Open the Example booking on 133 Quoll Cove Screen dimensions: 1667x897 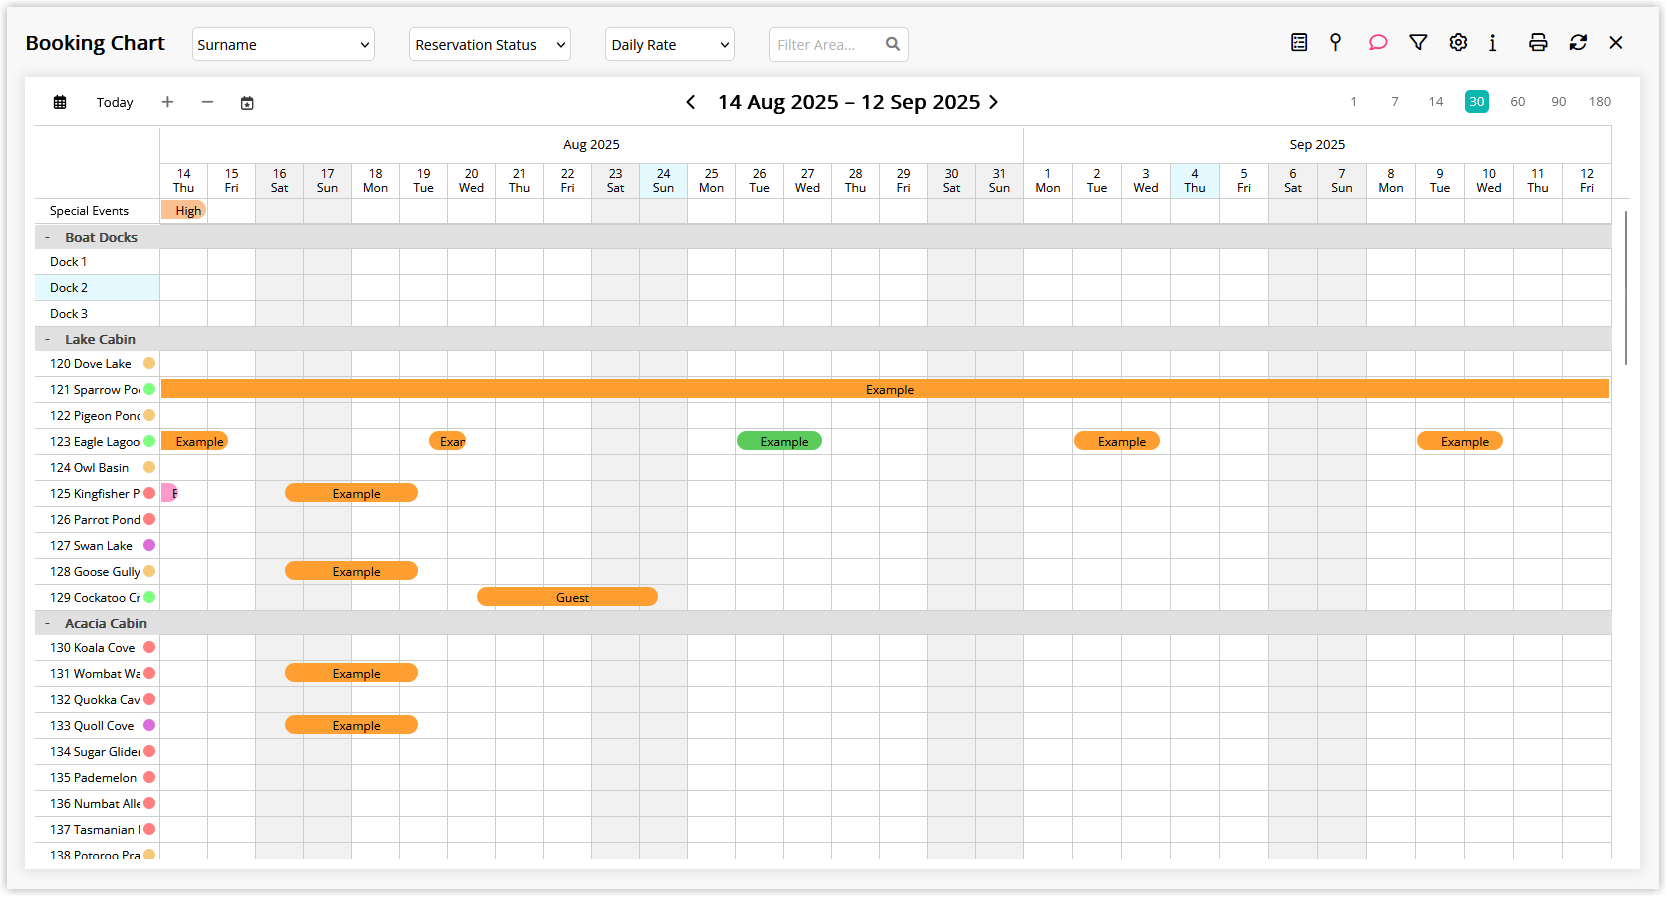(x=352, y=725)
